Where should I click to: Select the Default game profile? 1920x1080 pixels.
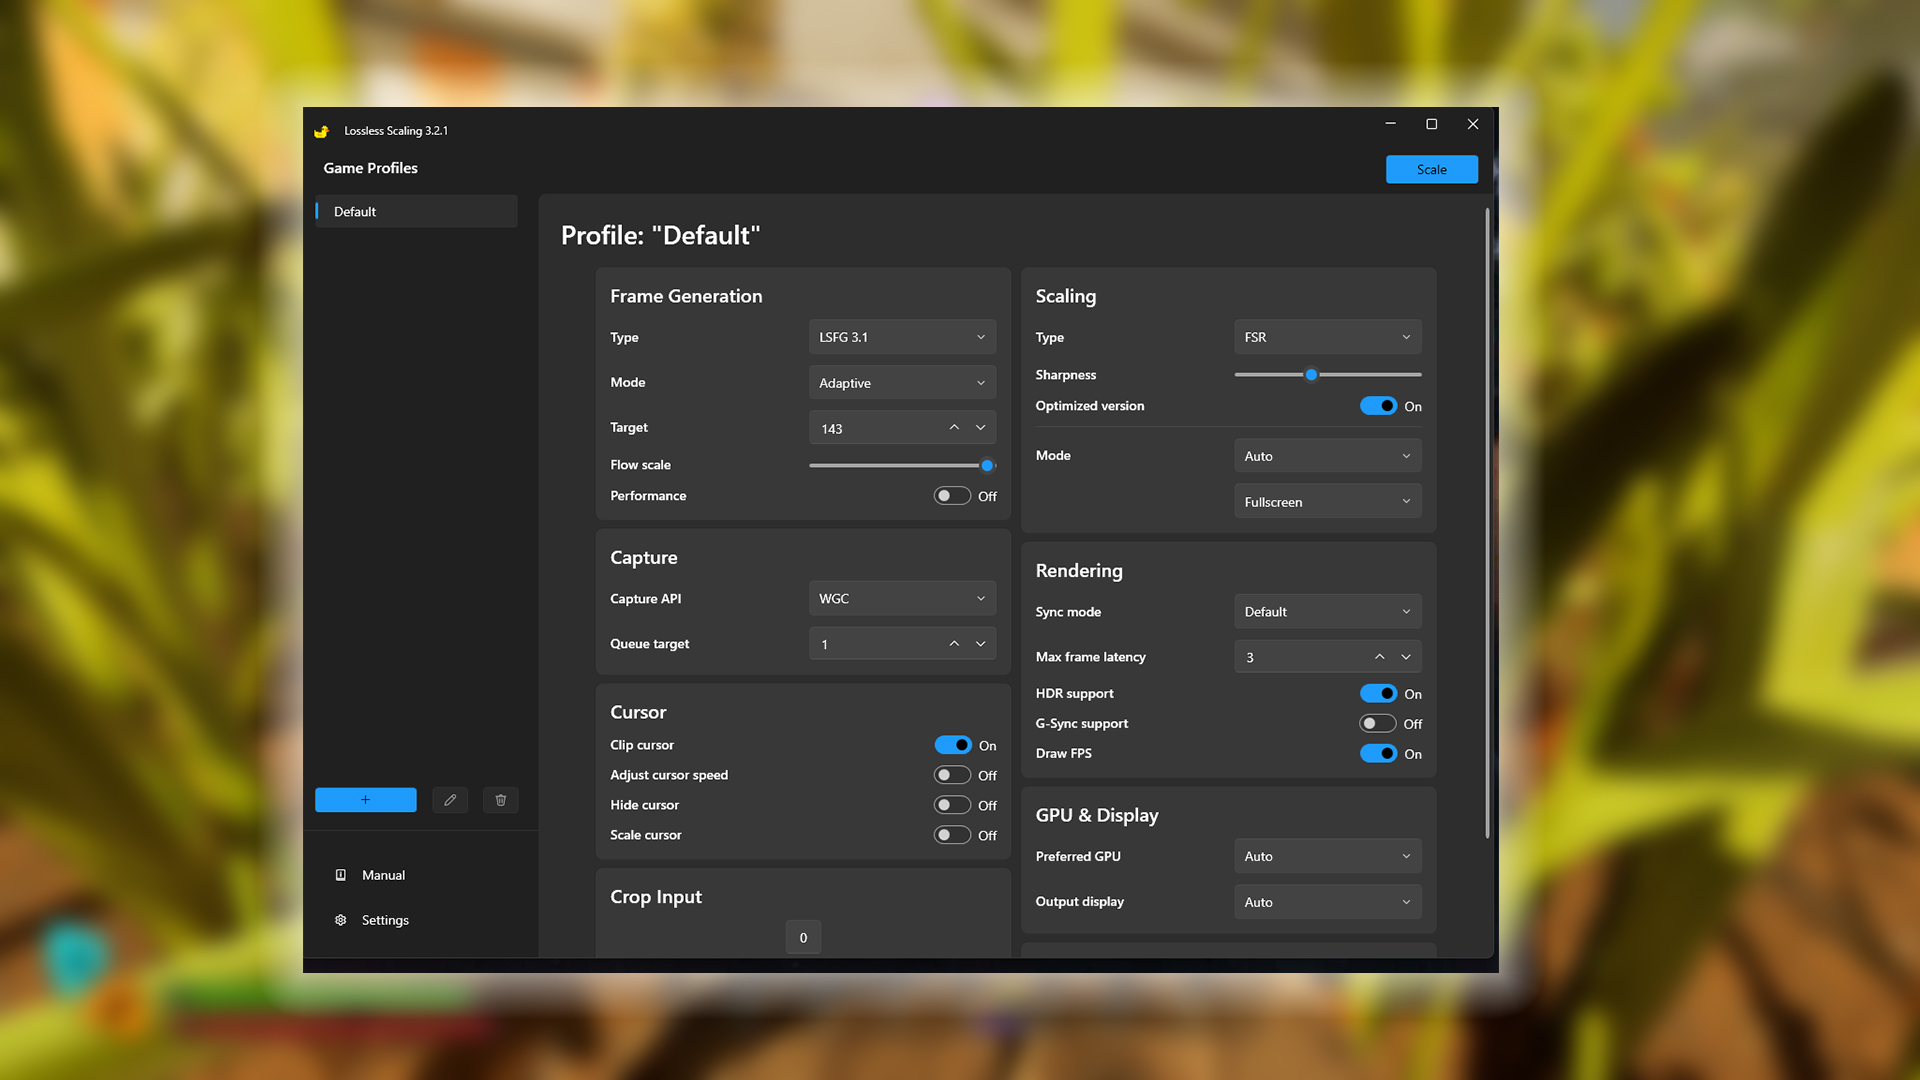416,212
